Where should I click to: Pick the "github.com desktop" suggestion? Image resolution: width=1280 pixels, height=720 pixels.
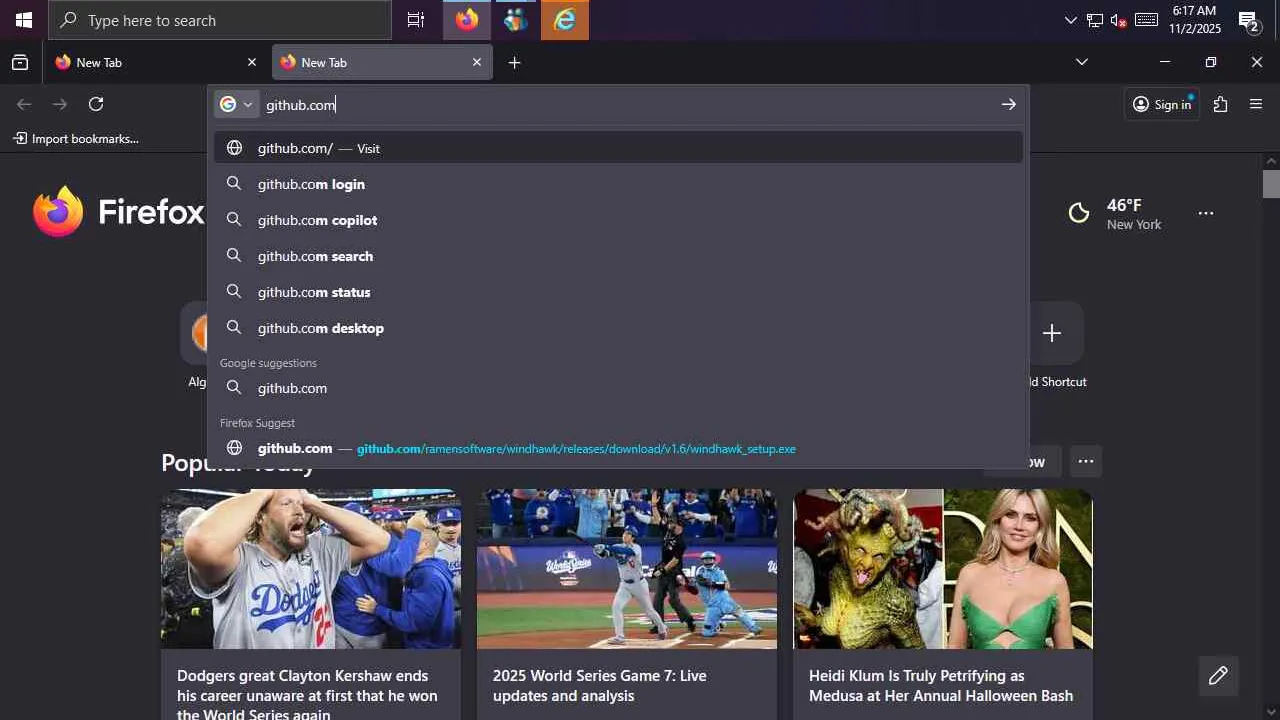pos(618,328)
